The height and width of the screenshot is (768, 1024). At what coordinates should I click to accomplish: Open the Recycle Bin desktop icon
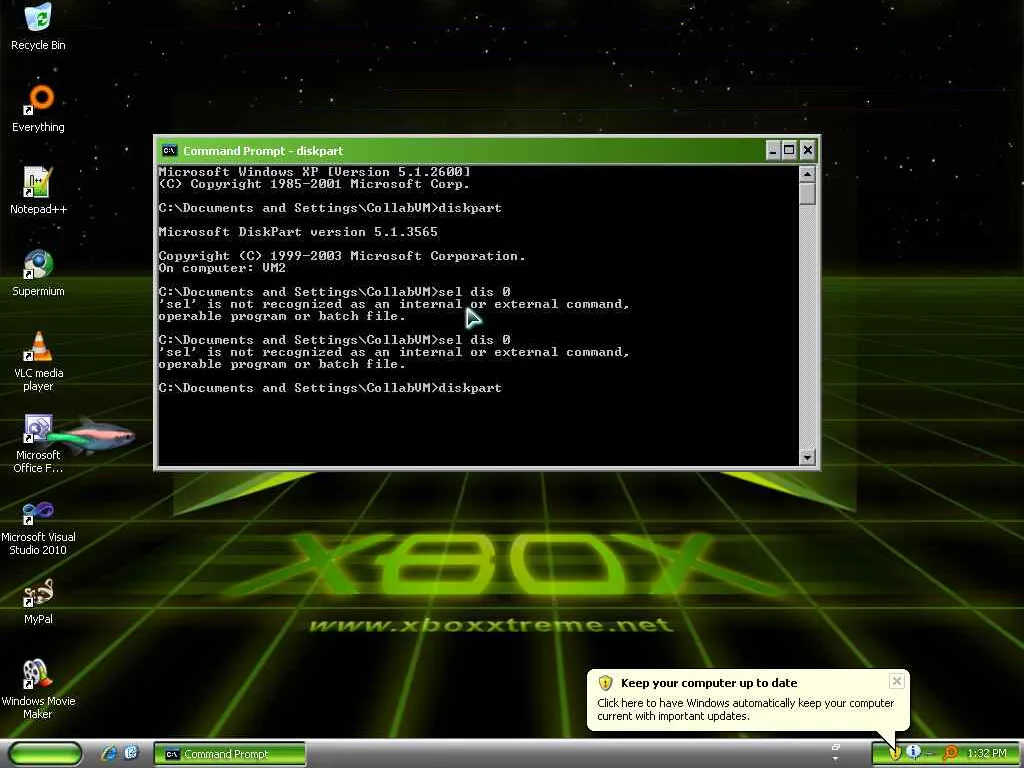tap(38, 26)
